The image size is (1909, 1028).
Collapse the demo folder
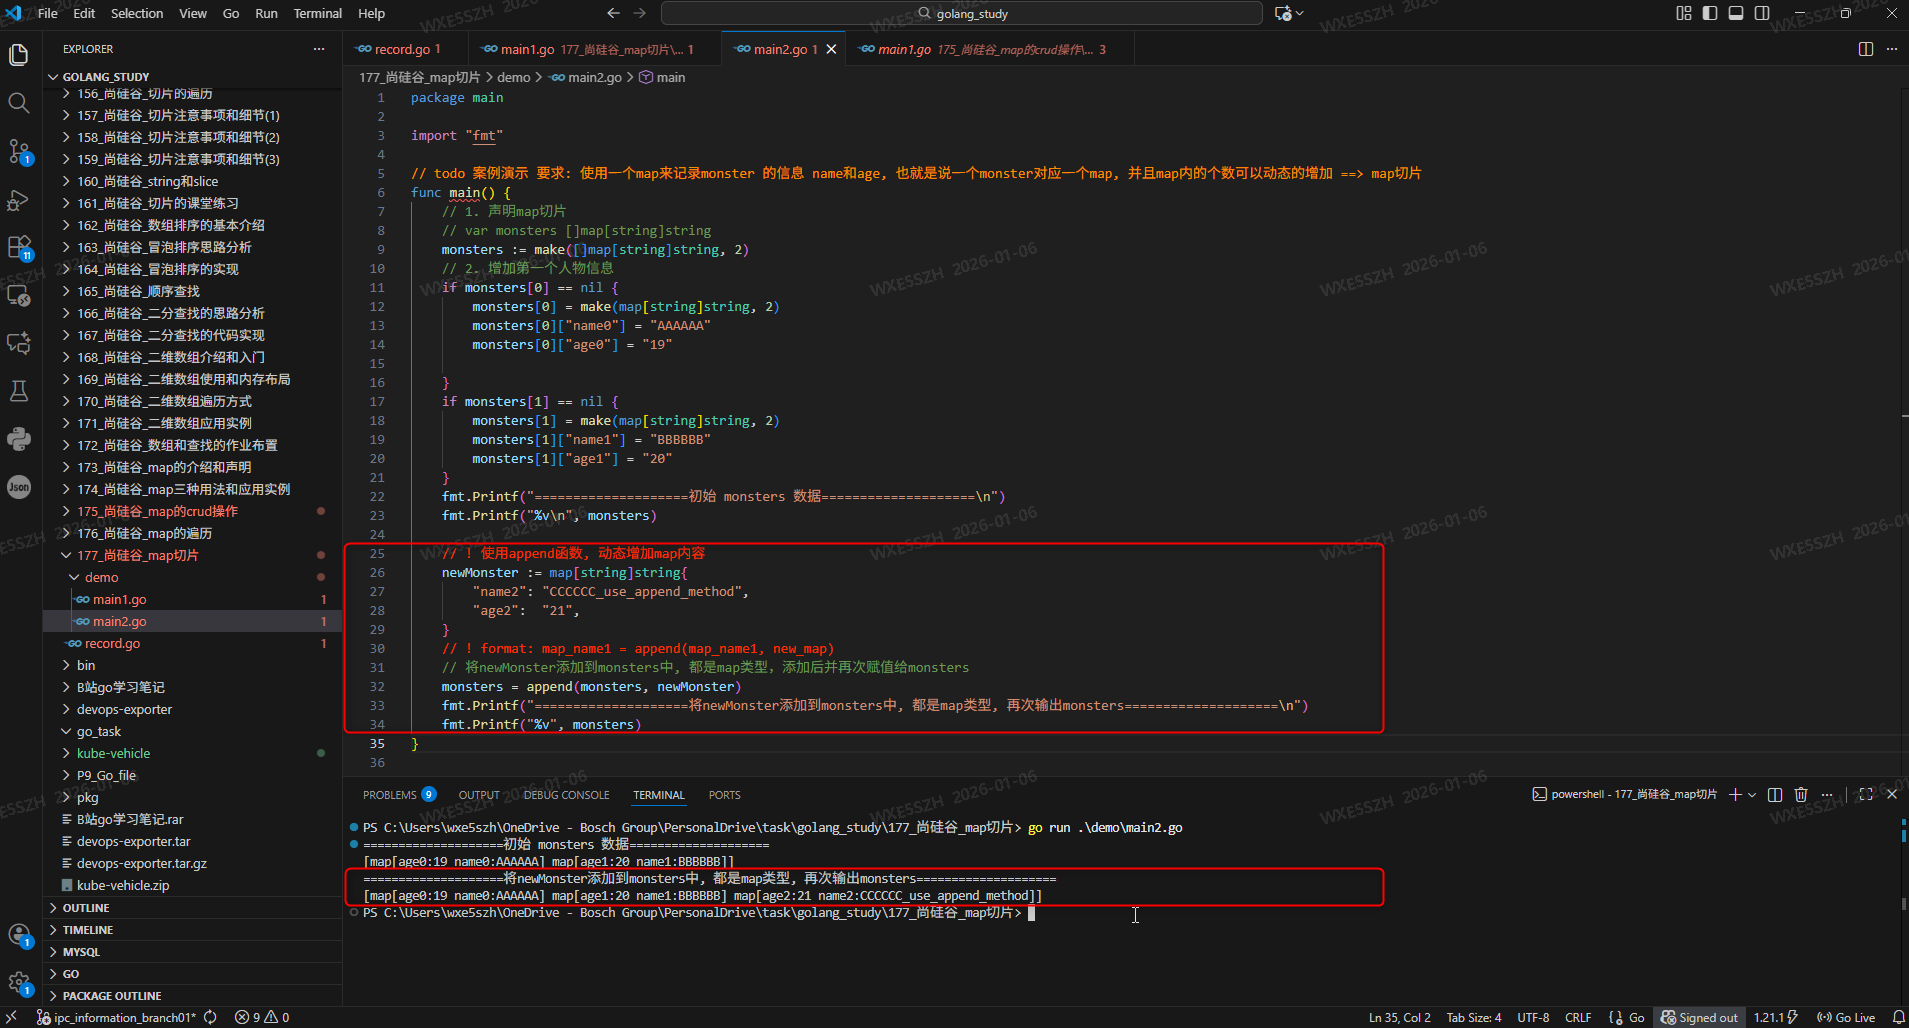[x=192, y=577]
